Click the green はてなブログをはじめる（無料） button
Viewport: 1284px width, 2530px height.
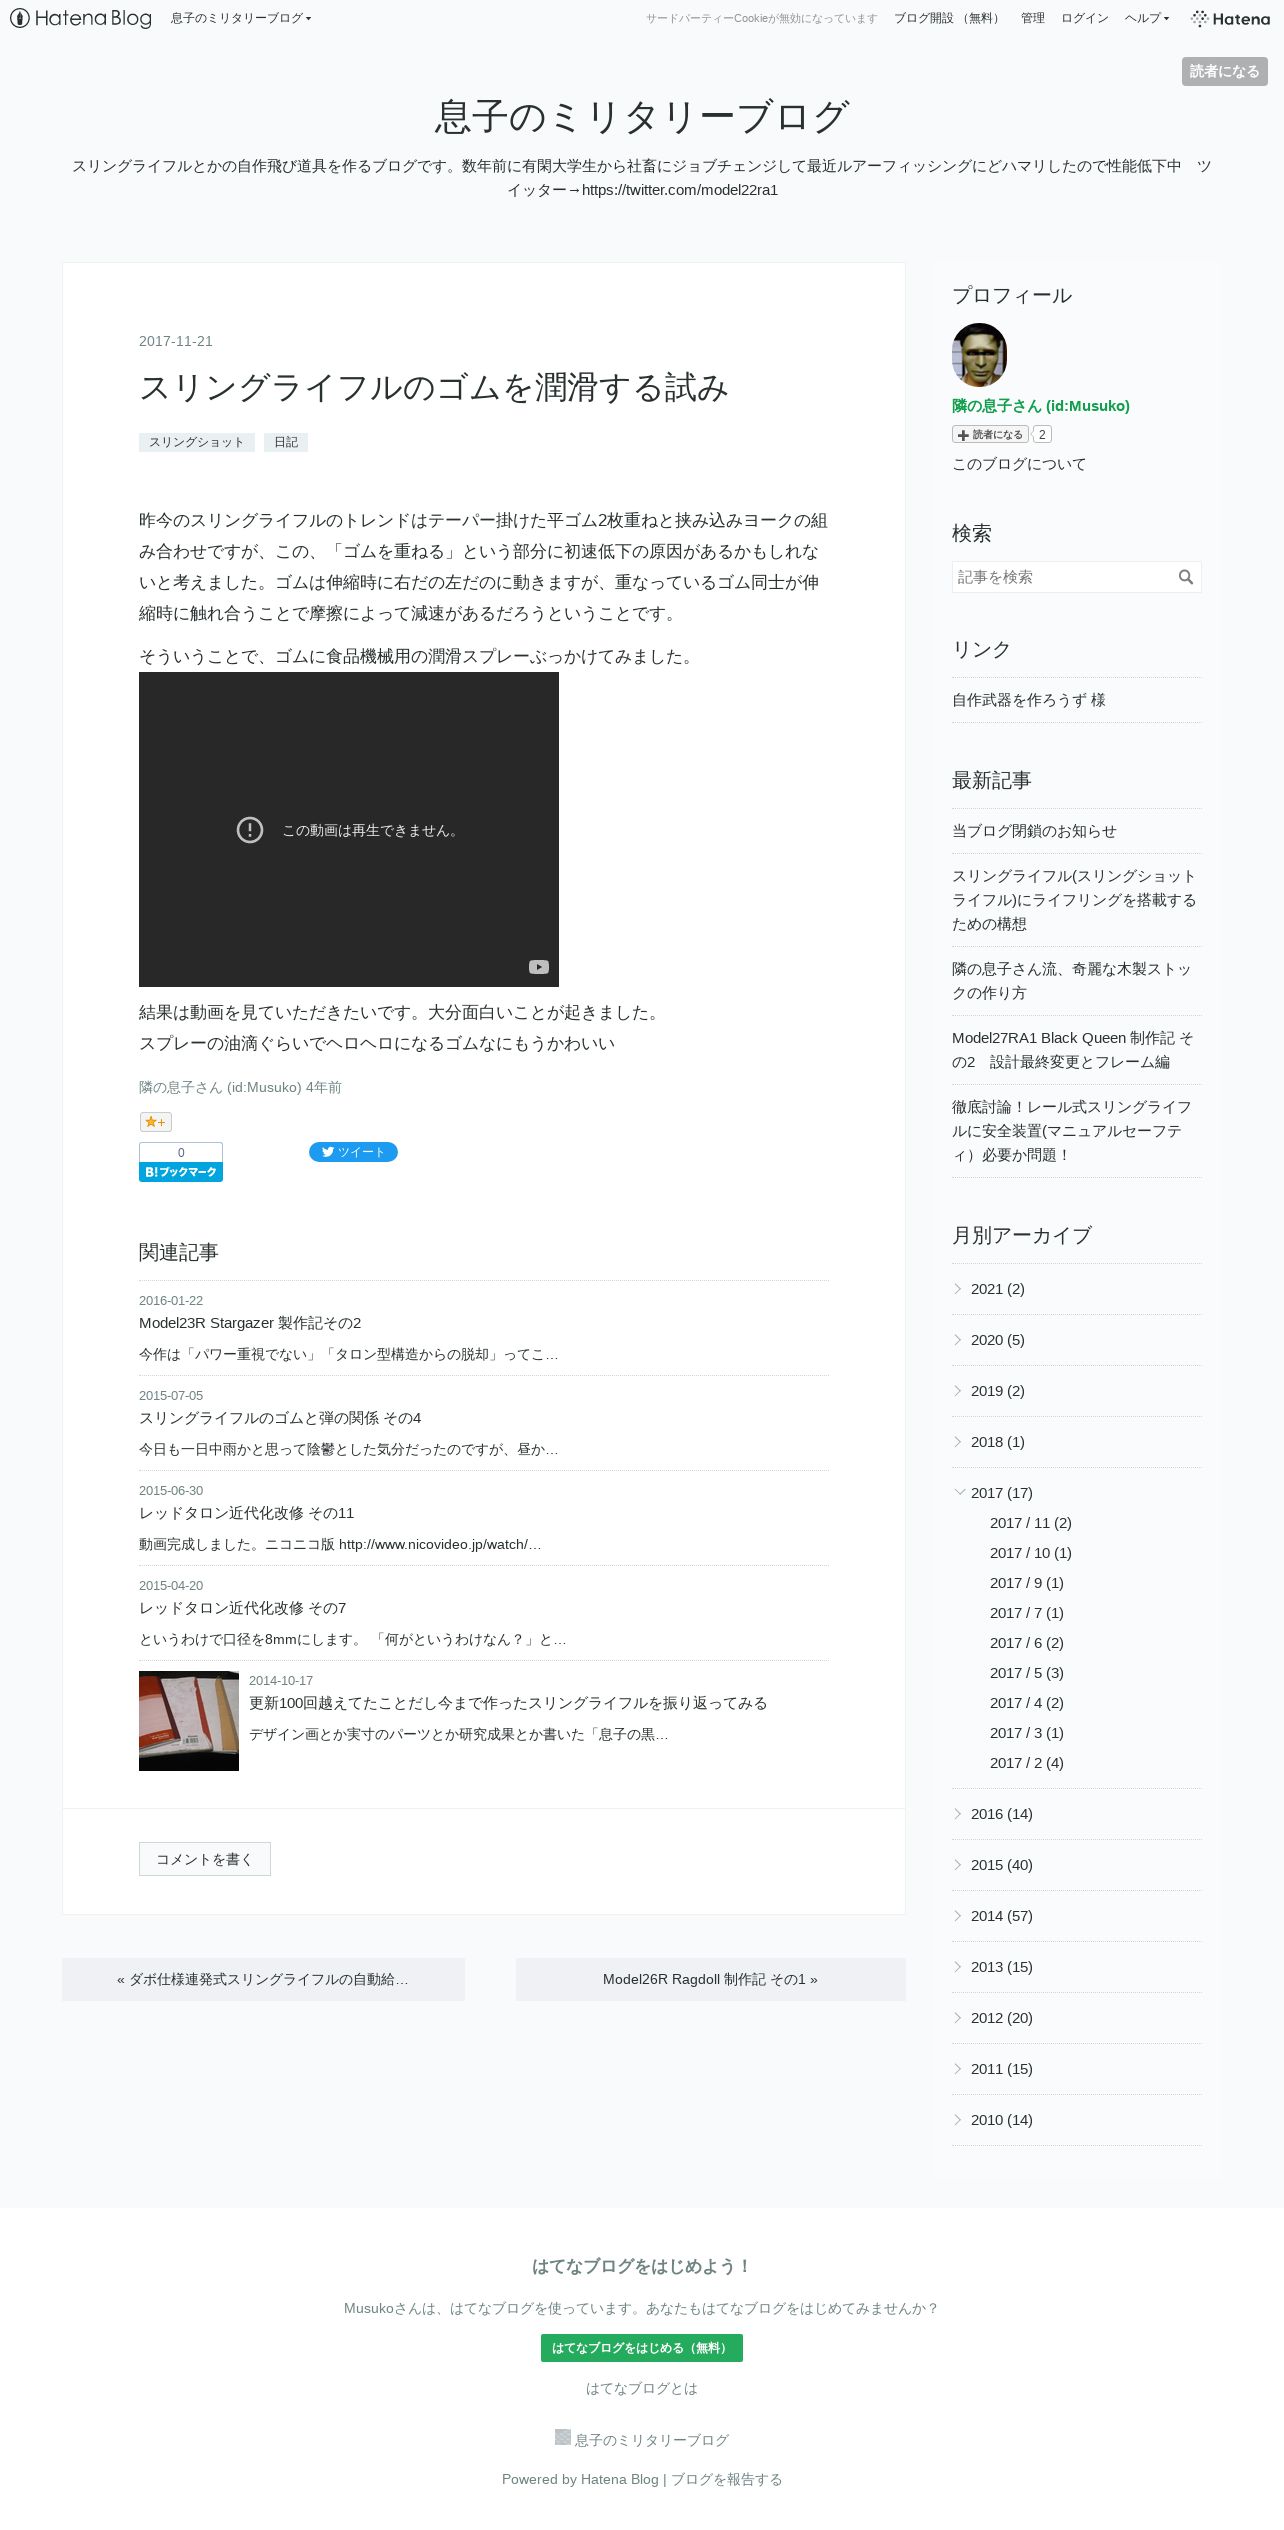tap(642, 2348)
